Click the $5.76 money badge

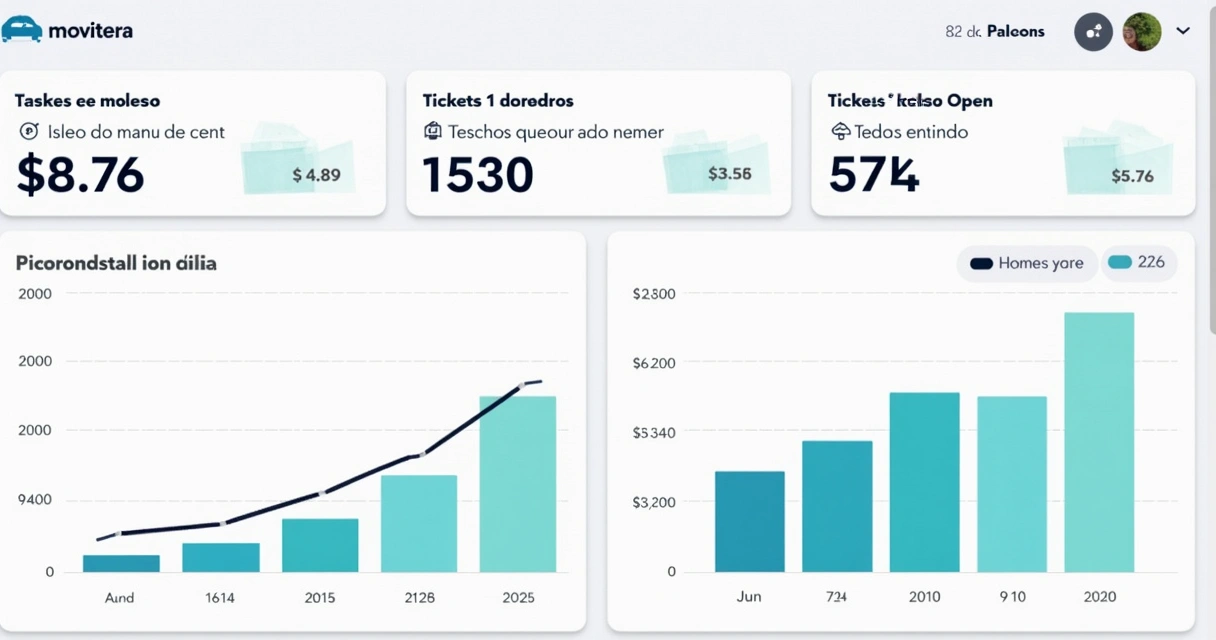click(1133, 176)
